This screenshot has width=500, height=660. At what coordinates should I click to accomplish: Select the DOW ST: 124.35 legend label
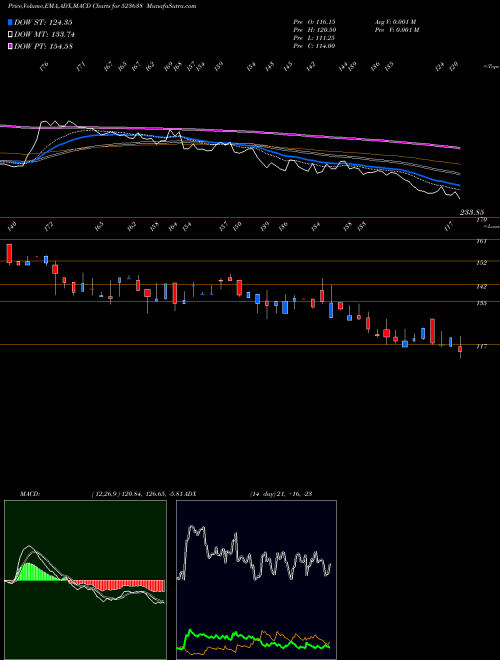point(44,22)
